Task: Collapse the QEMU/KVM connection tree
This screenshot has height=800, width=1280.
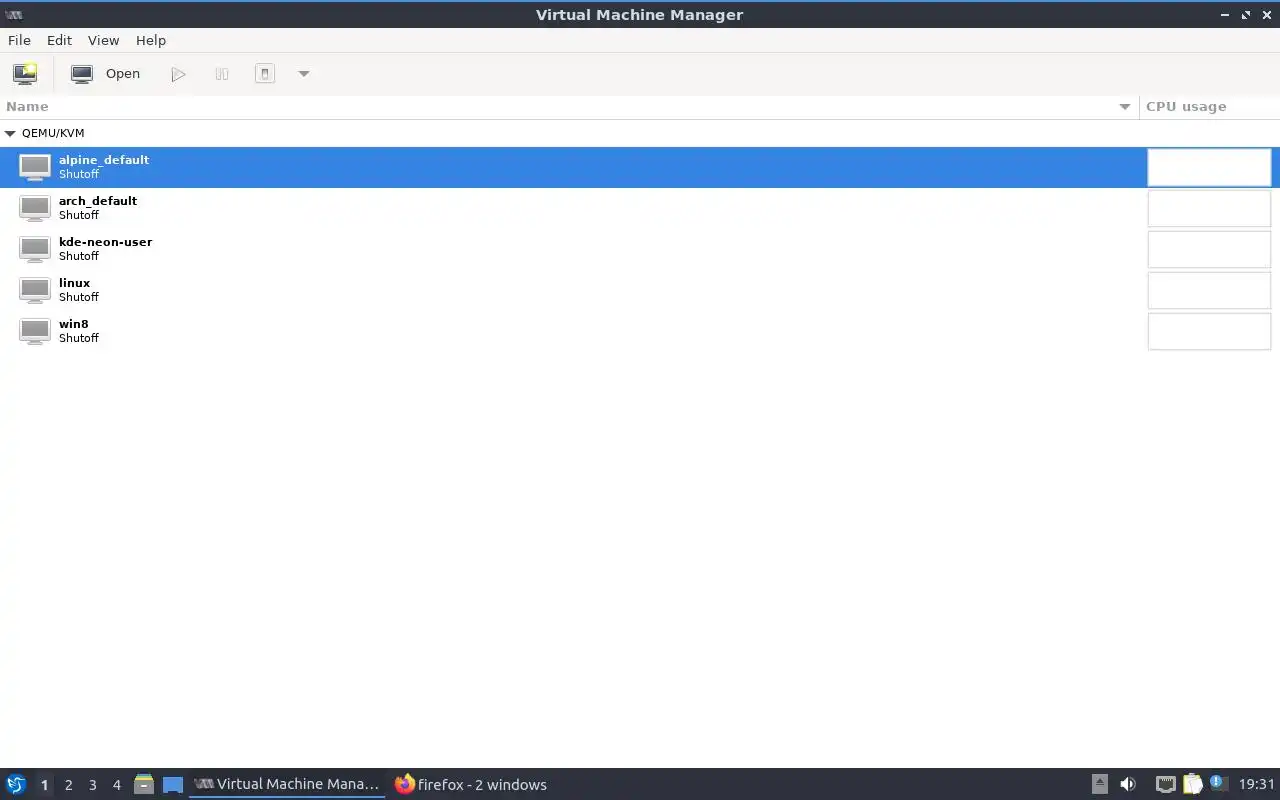Action: point(10,133)
